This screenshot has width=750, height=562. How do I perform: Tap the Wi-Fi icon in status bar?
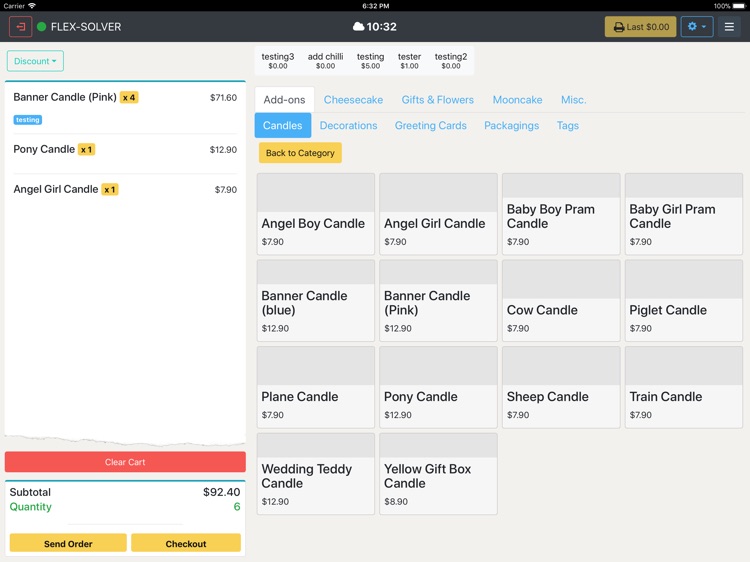(32, 6)
